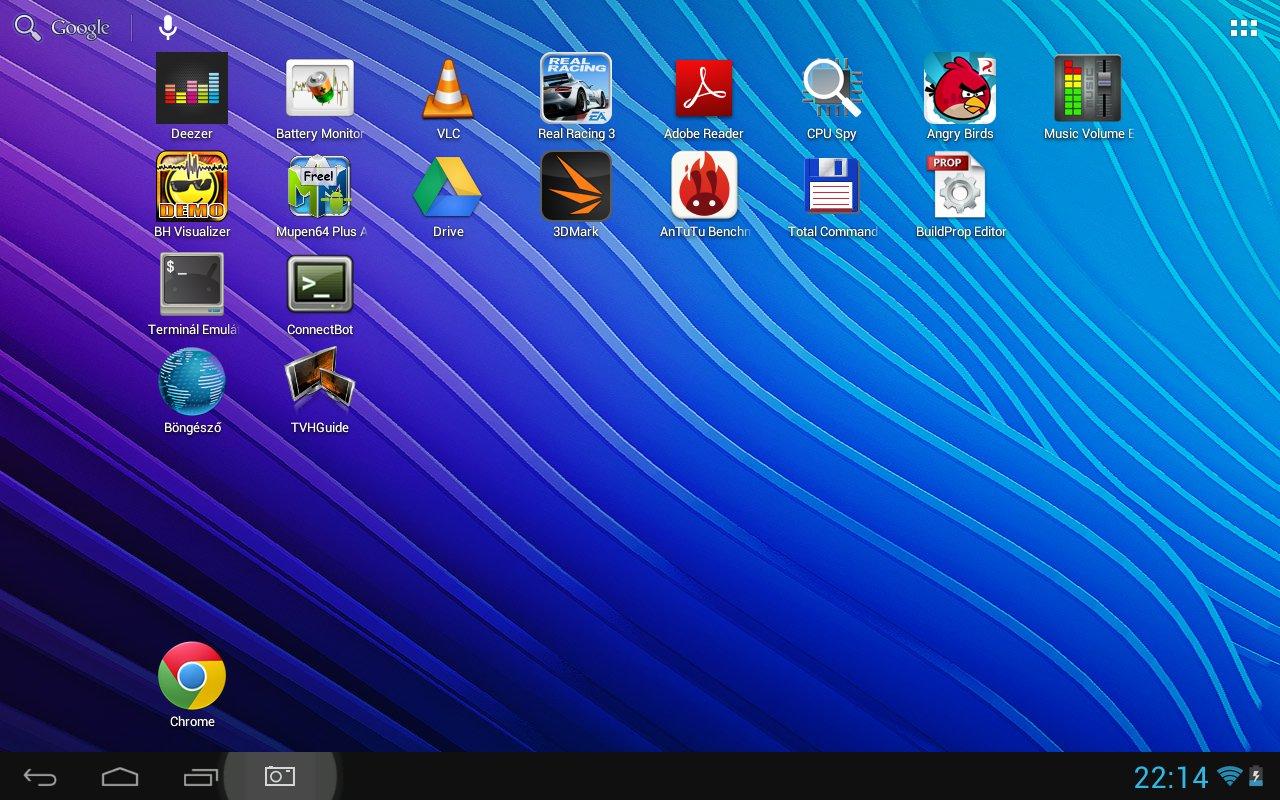
Task: Open Mupen64 Plus emulator
Action: pos(320,194)
